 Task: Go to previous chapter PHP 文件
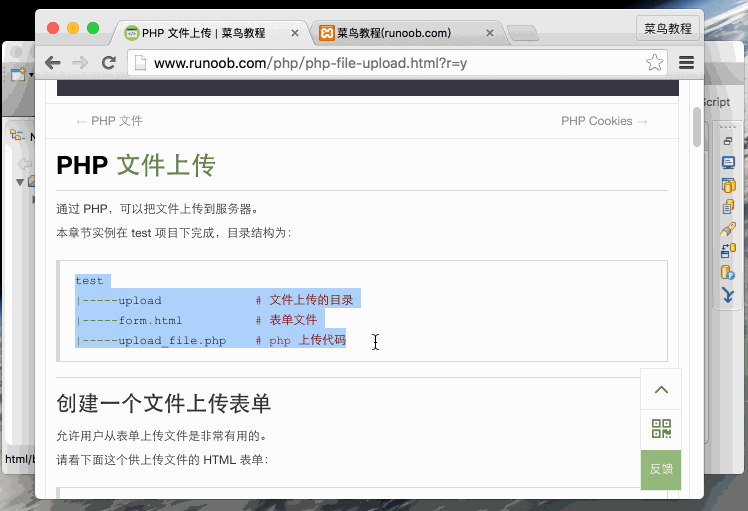[x=109, y=121]
